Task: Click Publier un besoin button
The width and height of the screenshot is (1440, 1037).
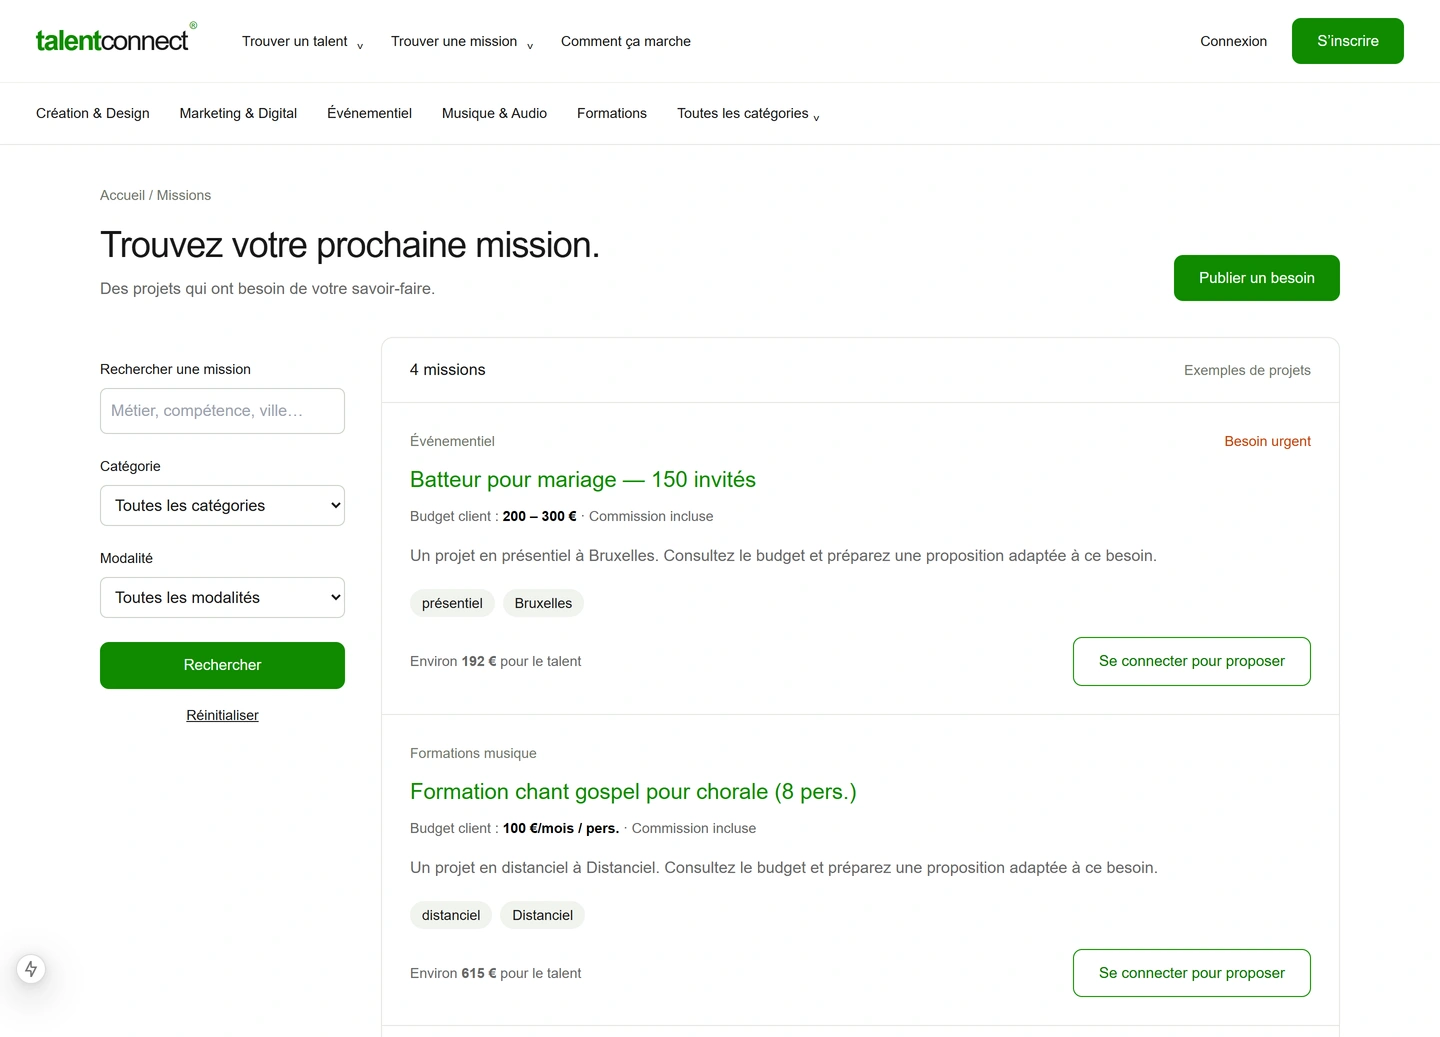Action: pyautogui.click(x=1256, y=278)
